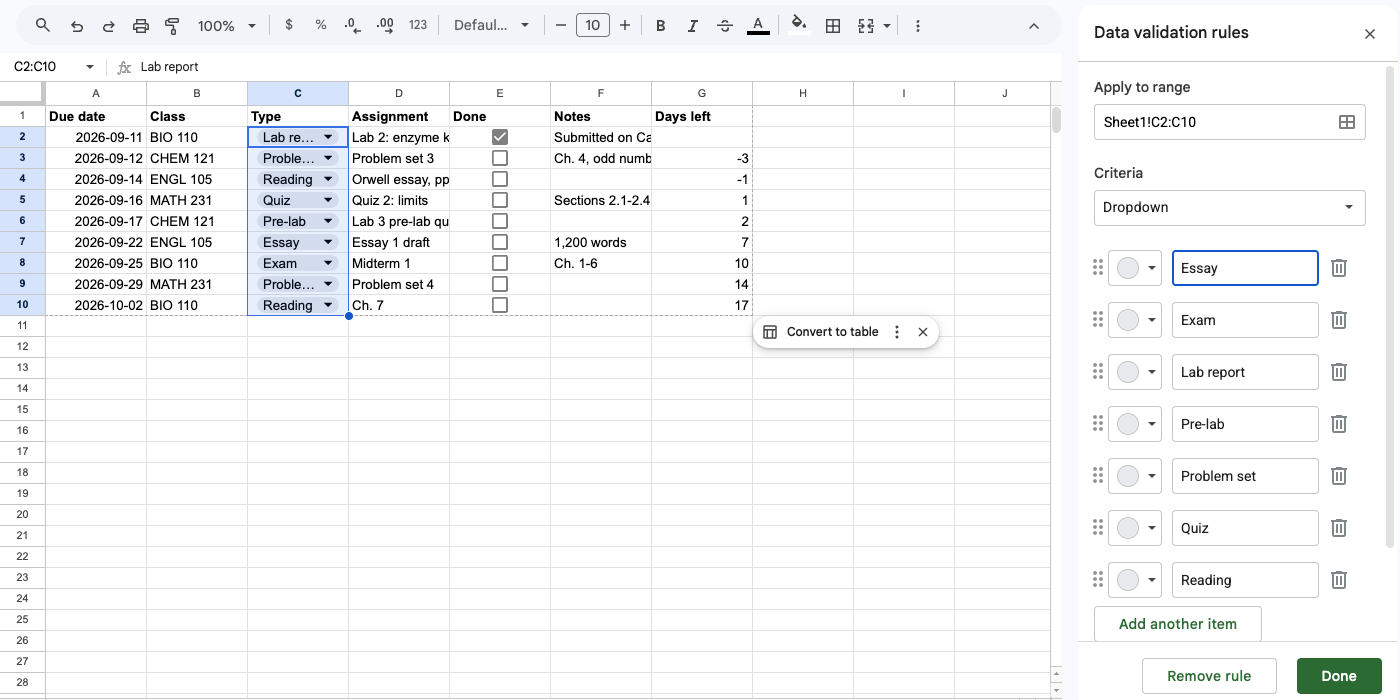Screen dimensions: 1400x700
Task: Click the Apply to range input field
Action: (1230, 122)
